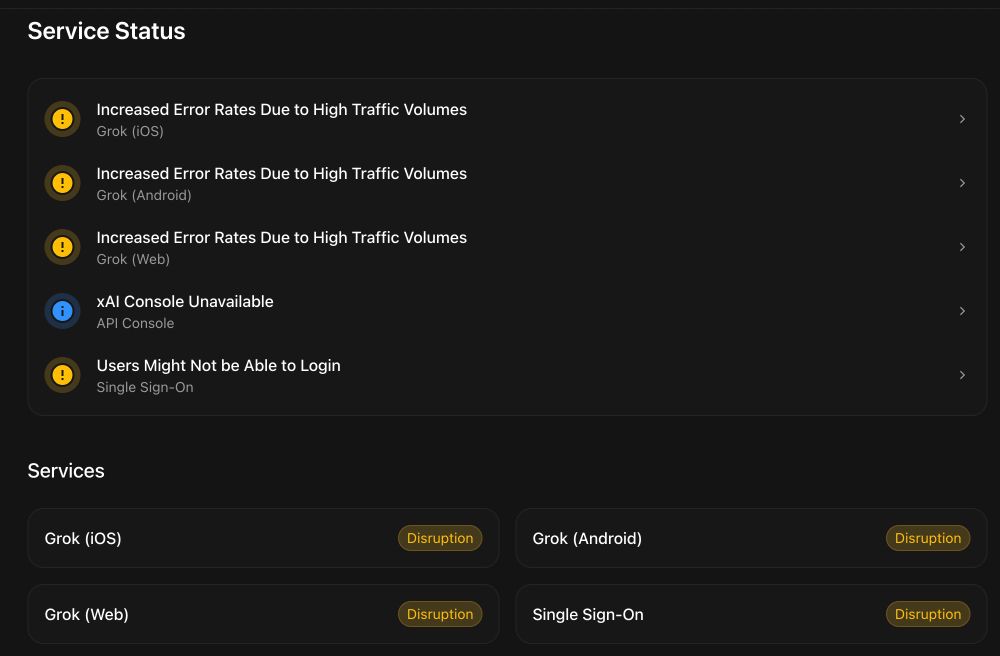Open the Increased Error Rates title for Grok (iOS)

[x=281, y=109]
